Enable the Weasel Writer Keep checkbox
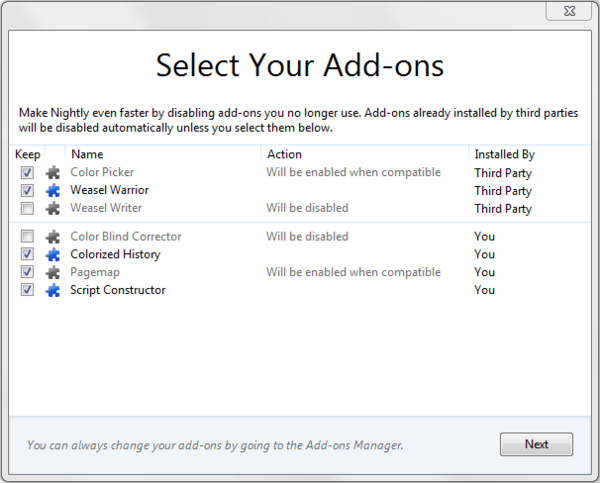 pos(27,208)
